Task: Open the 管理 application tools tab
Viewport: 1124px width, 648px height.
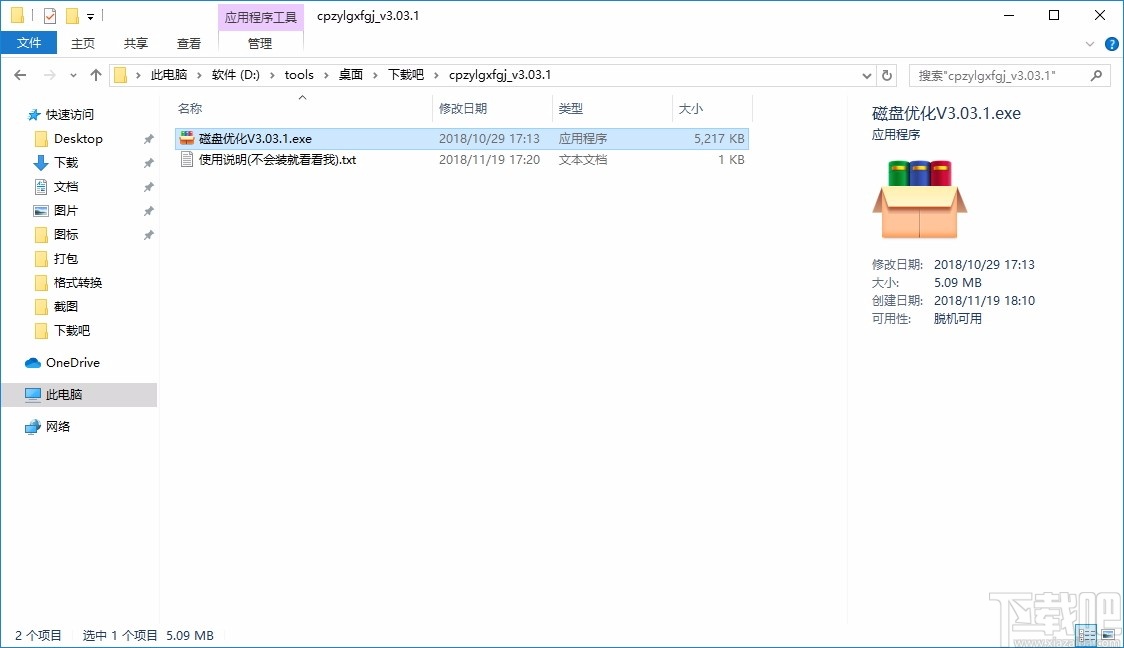Action: coord(260,43)
